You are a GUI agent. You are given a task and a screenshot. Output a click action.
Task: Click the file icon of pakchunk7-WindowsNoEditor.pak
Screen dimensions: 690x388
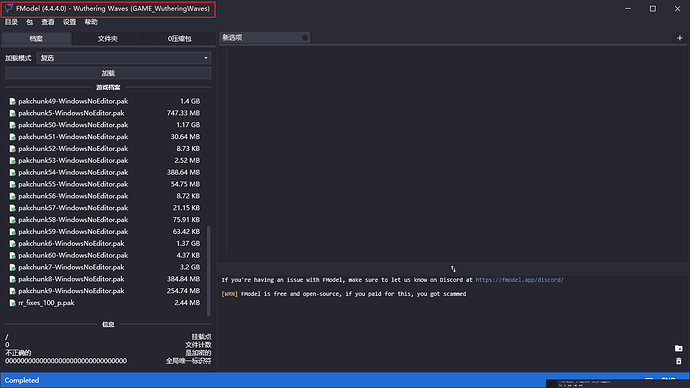12,267
